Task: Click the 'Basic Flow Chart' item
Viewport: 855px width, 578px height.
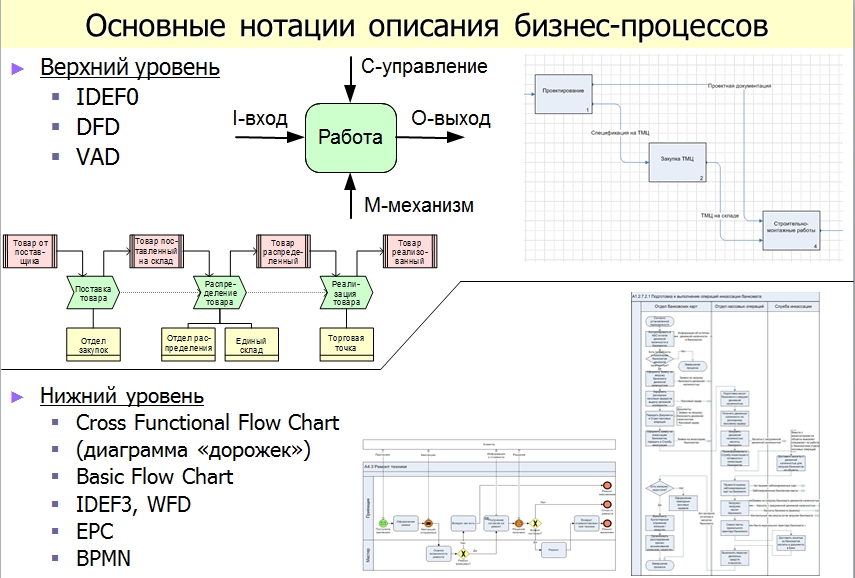Action: 155,477
